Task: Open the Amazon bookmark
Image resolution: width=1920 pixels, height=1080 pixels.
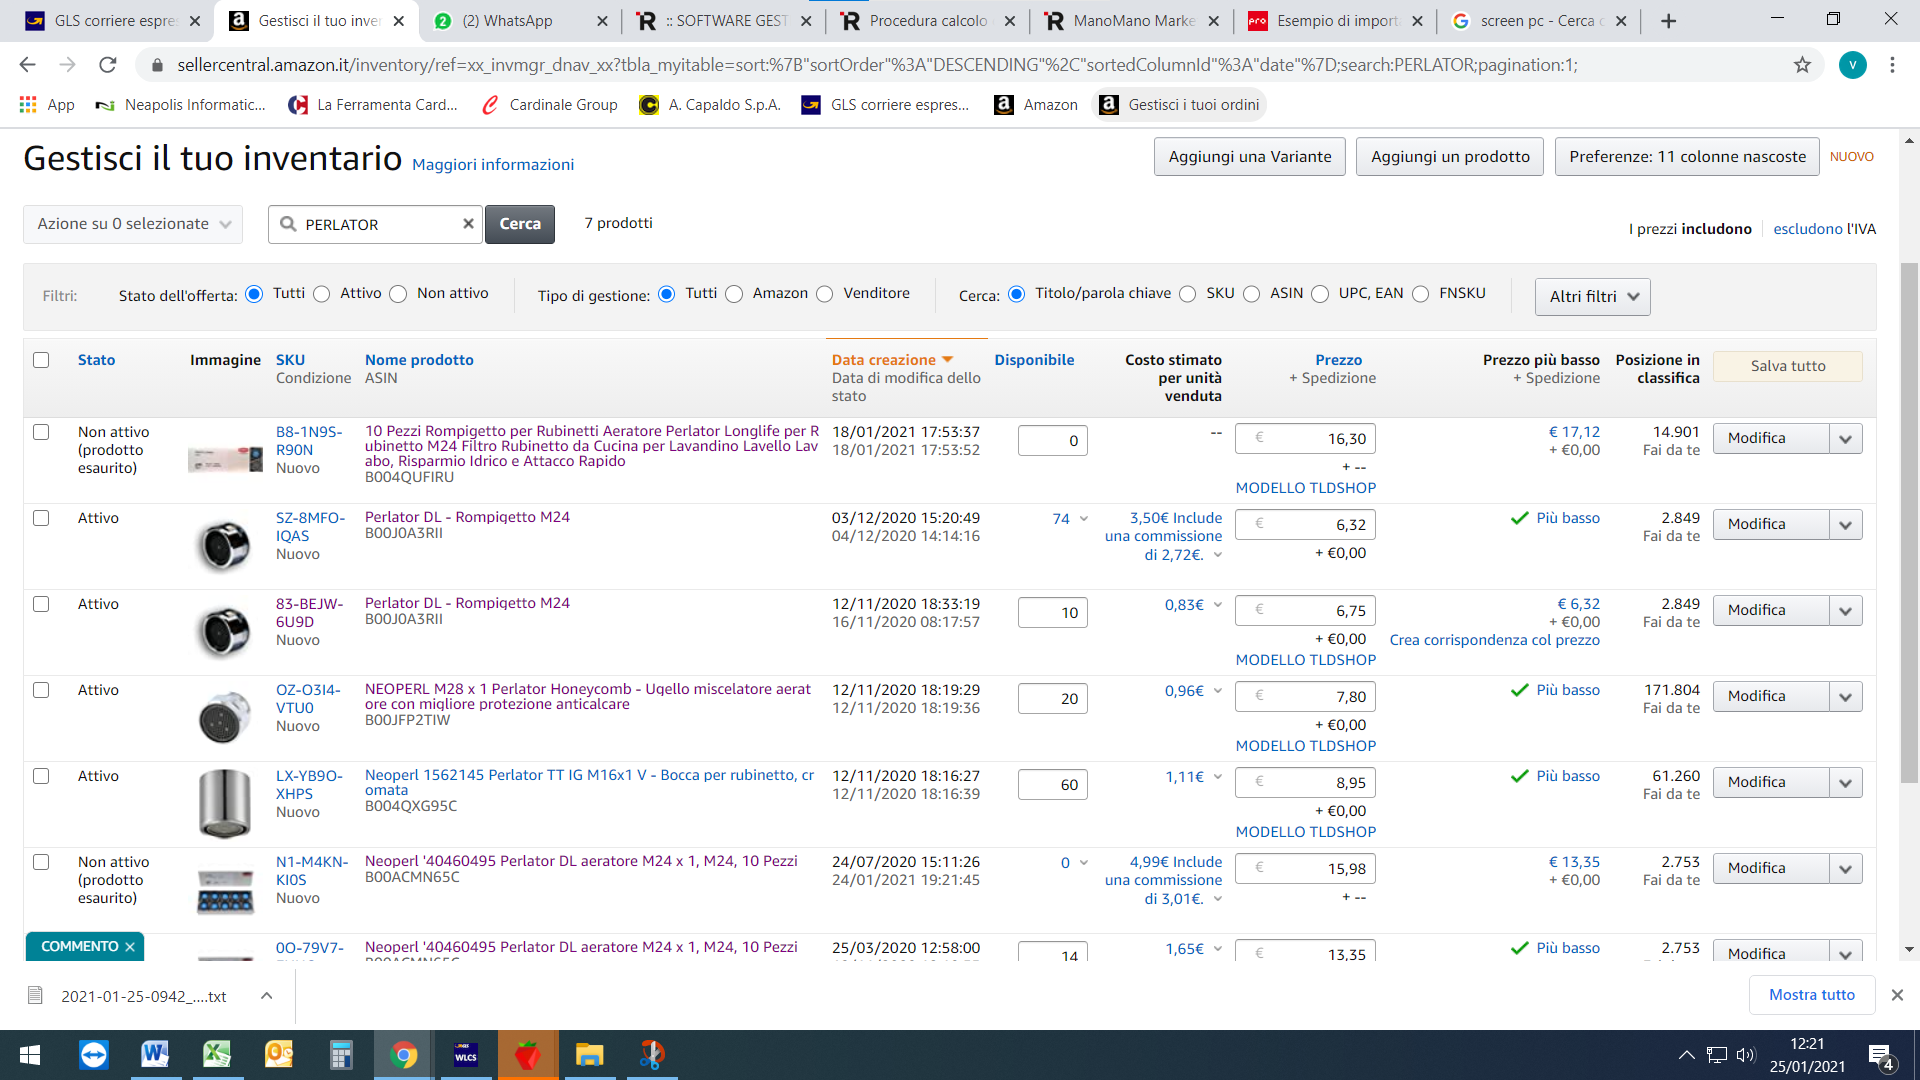Action: [x=1036, y=104]
